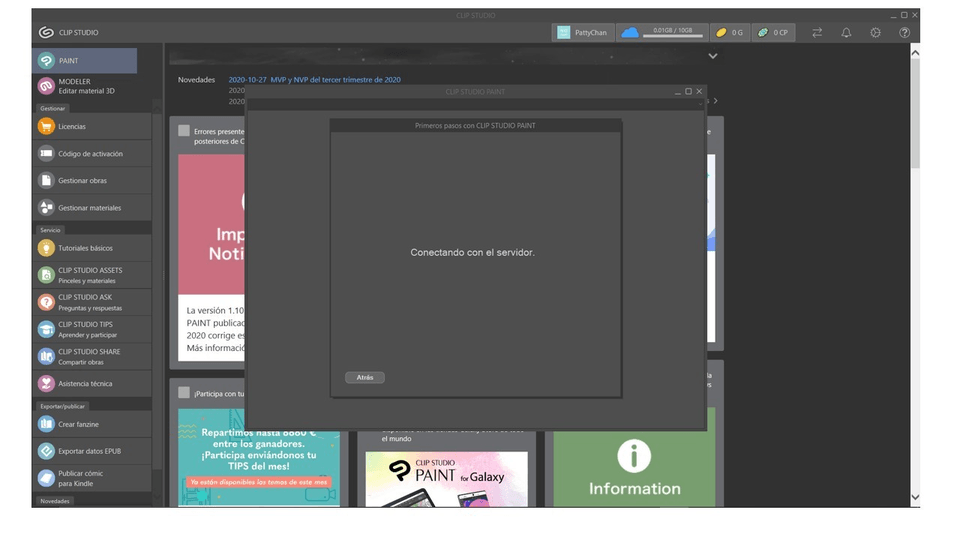Screen dimensions: 960x540
Task: Click the help question mark icon
Action: point(904,33)
